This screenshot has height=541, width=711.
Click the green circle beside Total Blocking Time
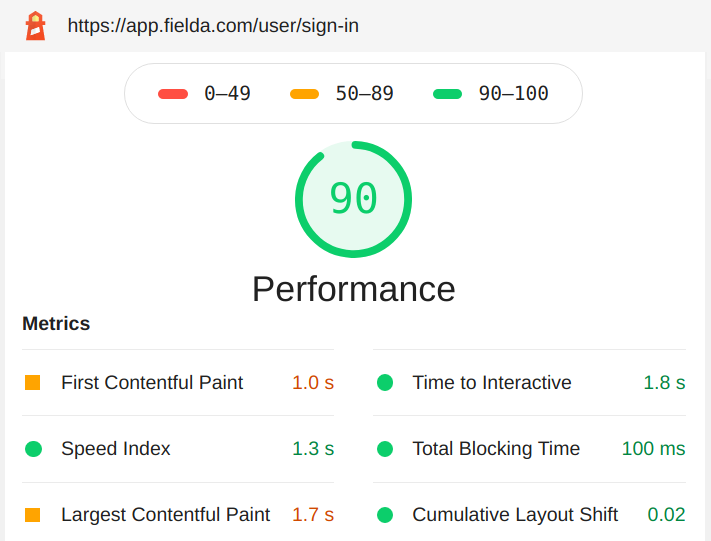pyautogui.click(x=385, y=449)
